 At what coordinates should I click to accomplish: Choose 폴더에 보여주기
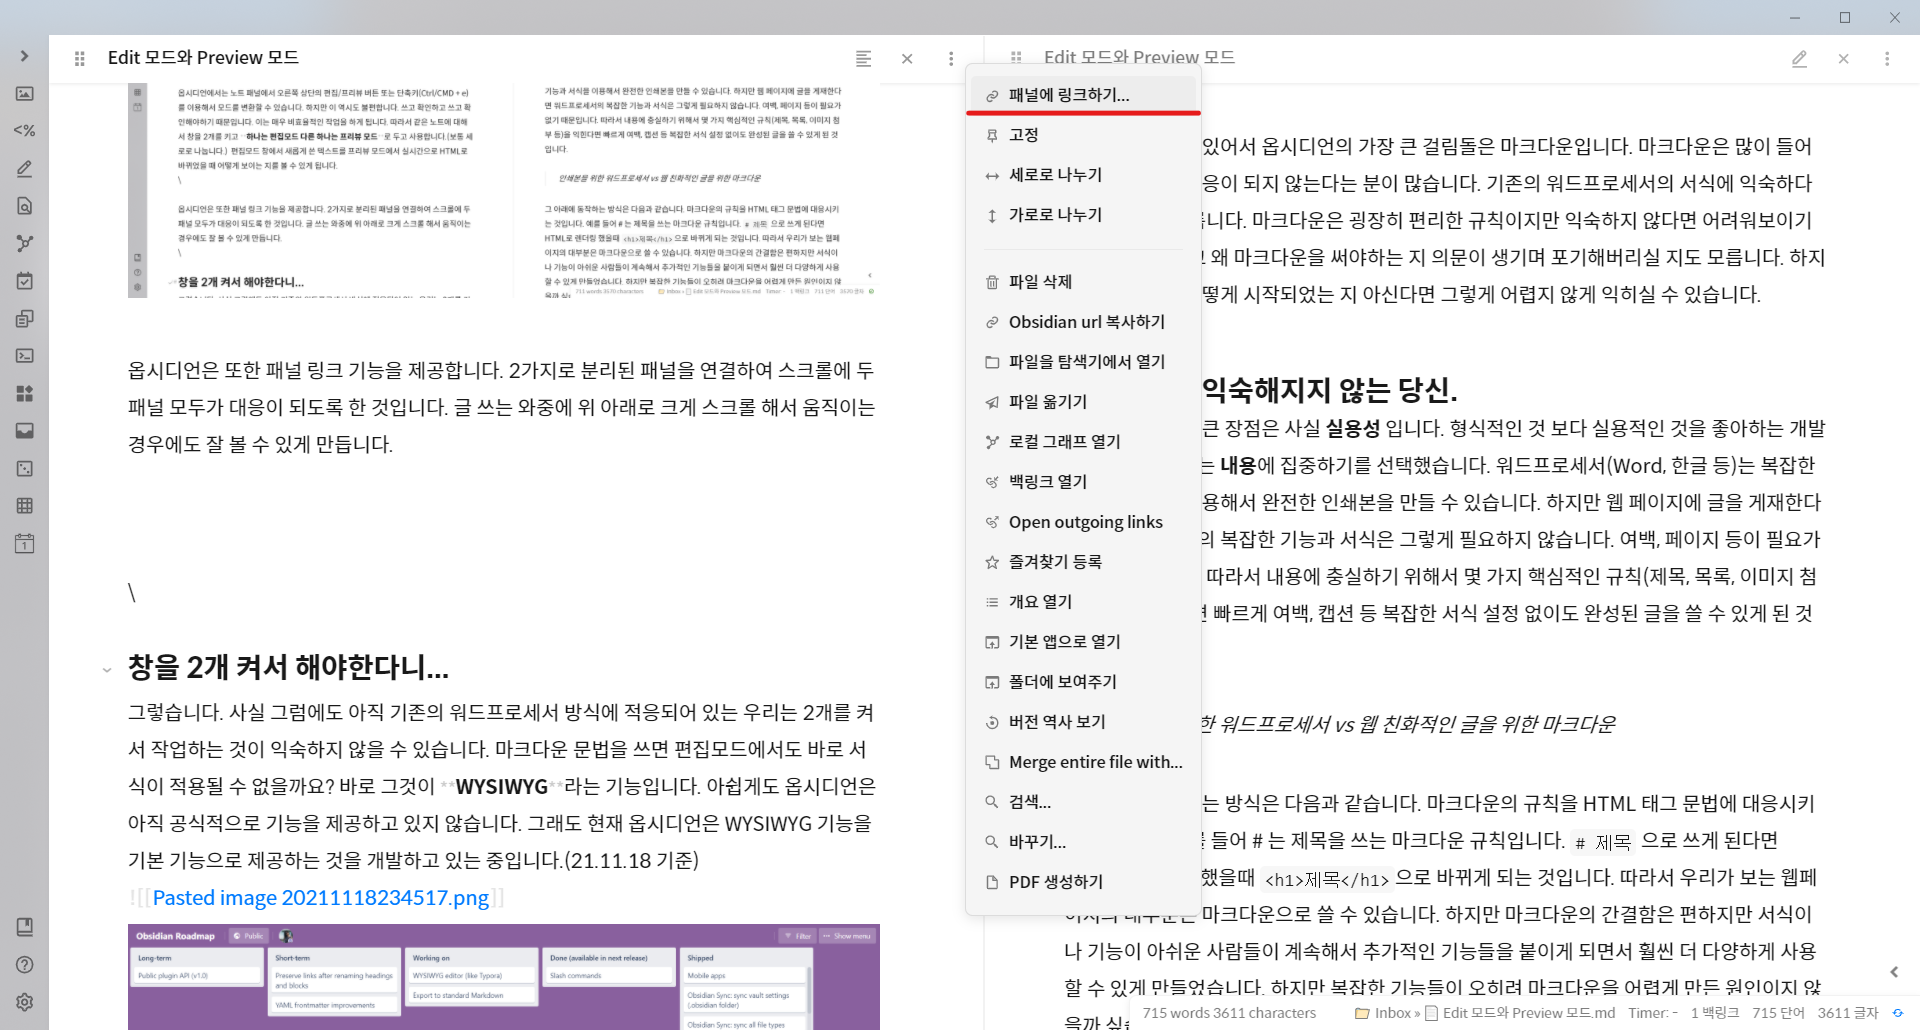[x=1083, y=682]
